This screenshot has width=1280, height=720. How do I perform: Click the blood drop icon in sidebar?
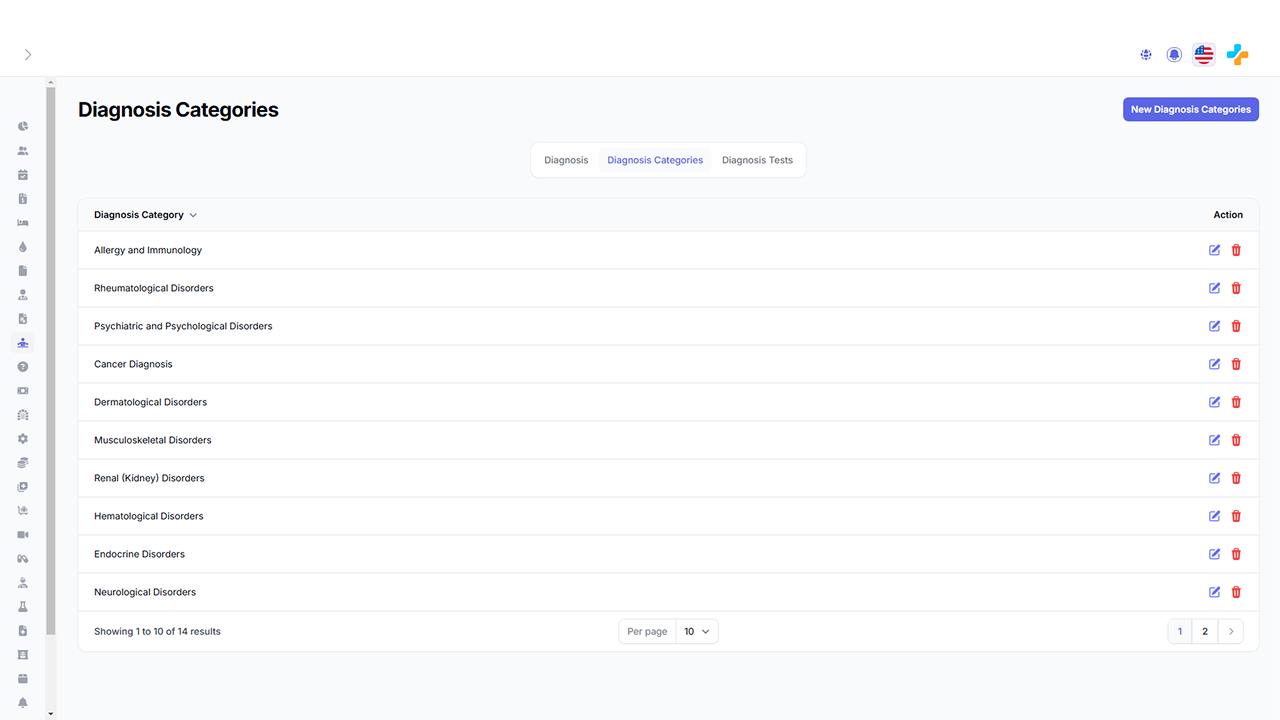(x=23, y=247)
